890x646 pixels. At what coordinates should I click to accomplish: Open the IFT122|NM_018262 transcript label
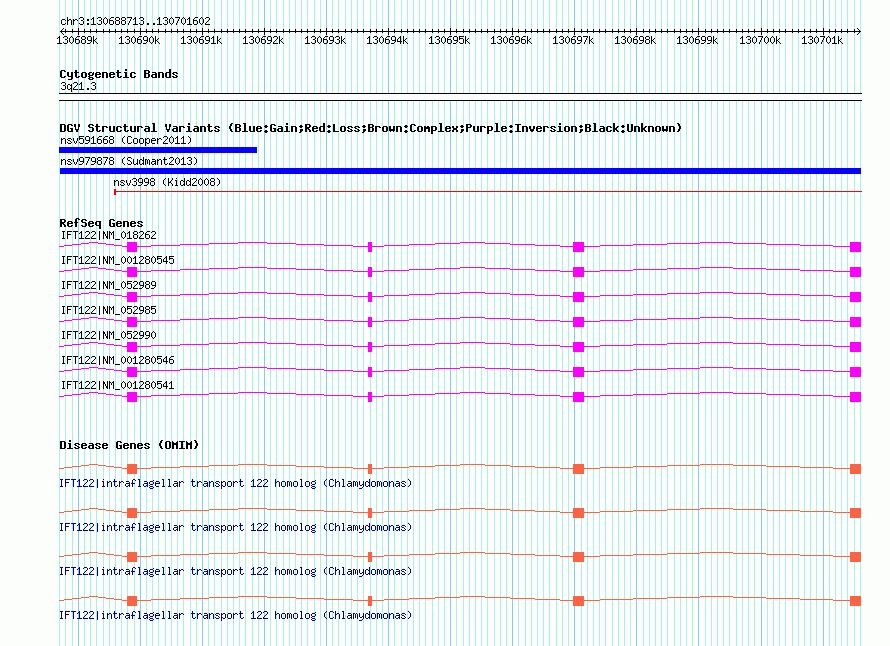(x=108, y=235)
